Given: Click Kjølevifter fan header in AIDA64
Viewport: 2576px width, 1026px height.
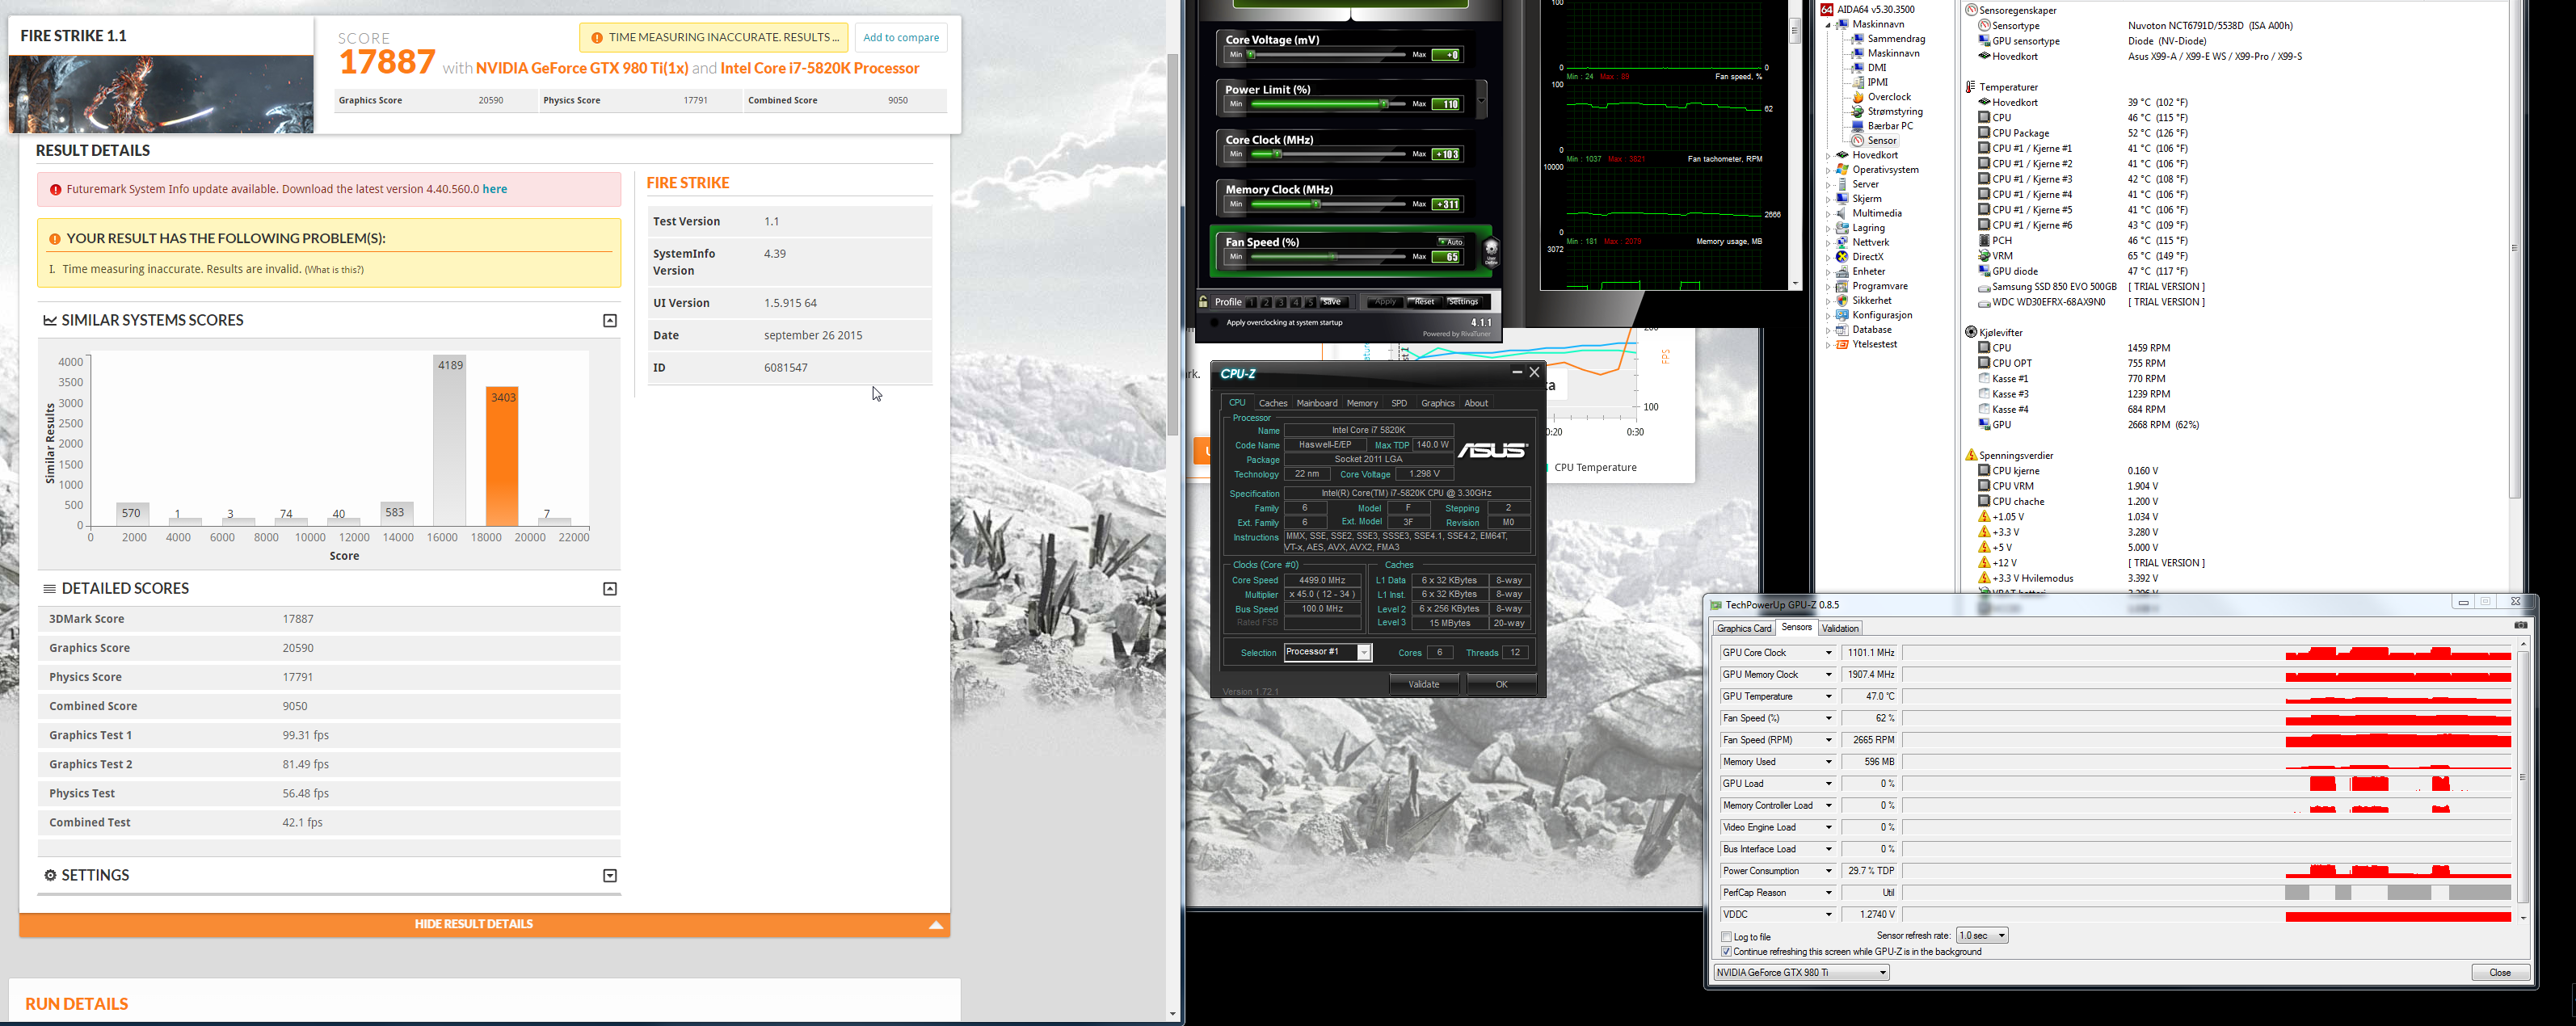Looking at the screenshot, I should point(1994,332).
